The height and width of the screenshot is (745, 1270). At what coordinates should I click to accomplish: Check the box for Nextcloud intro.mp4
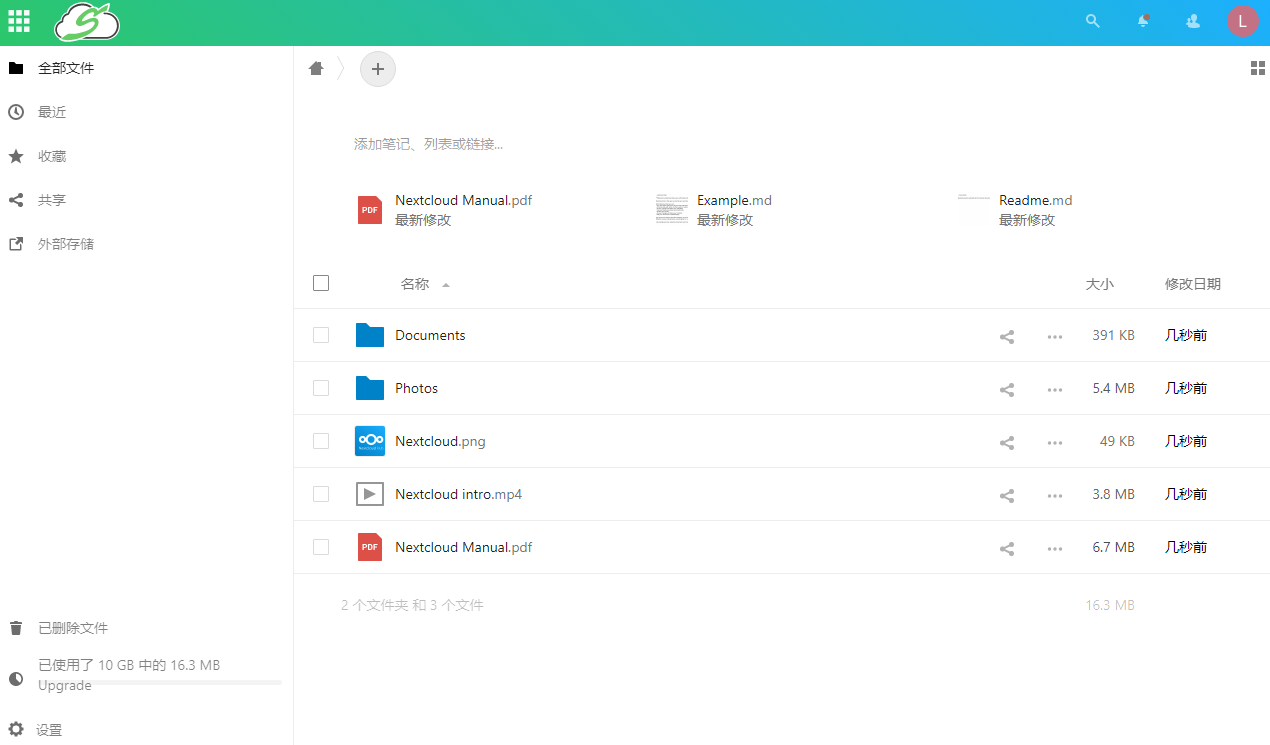pyautogui.click(x=321, y=494)
